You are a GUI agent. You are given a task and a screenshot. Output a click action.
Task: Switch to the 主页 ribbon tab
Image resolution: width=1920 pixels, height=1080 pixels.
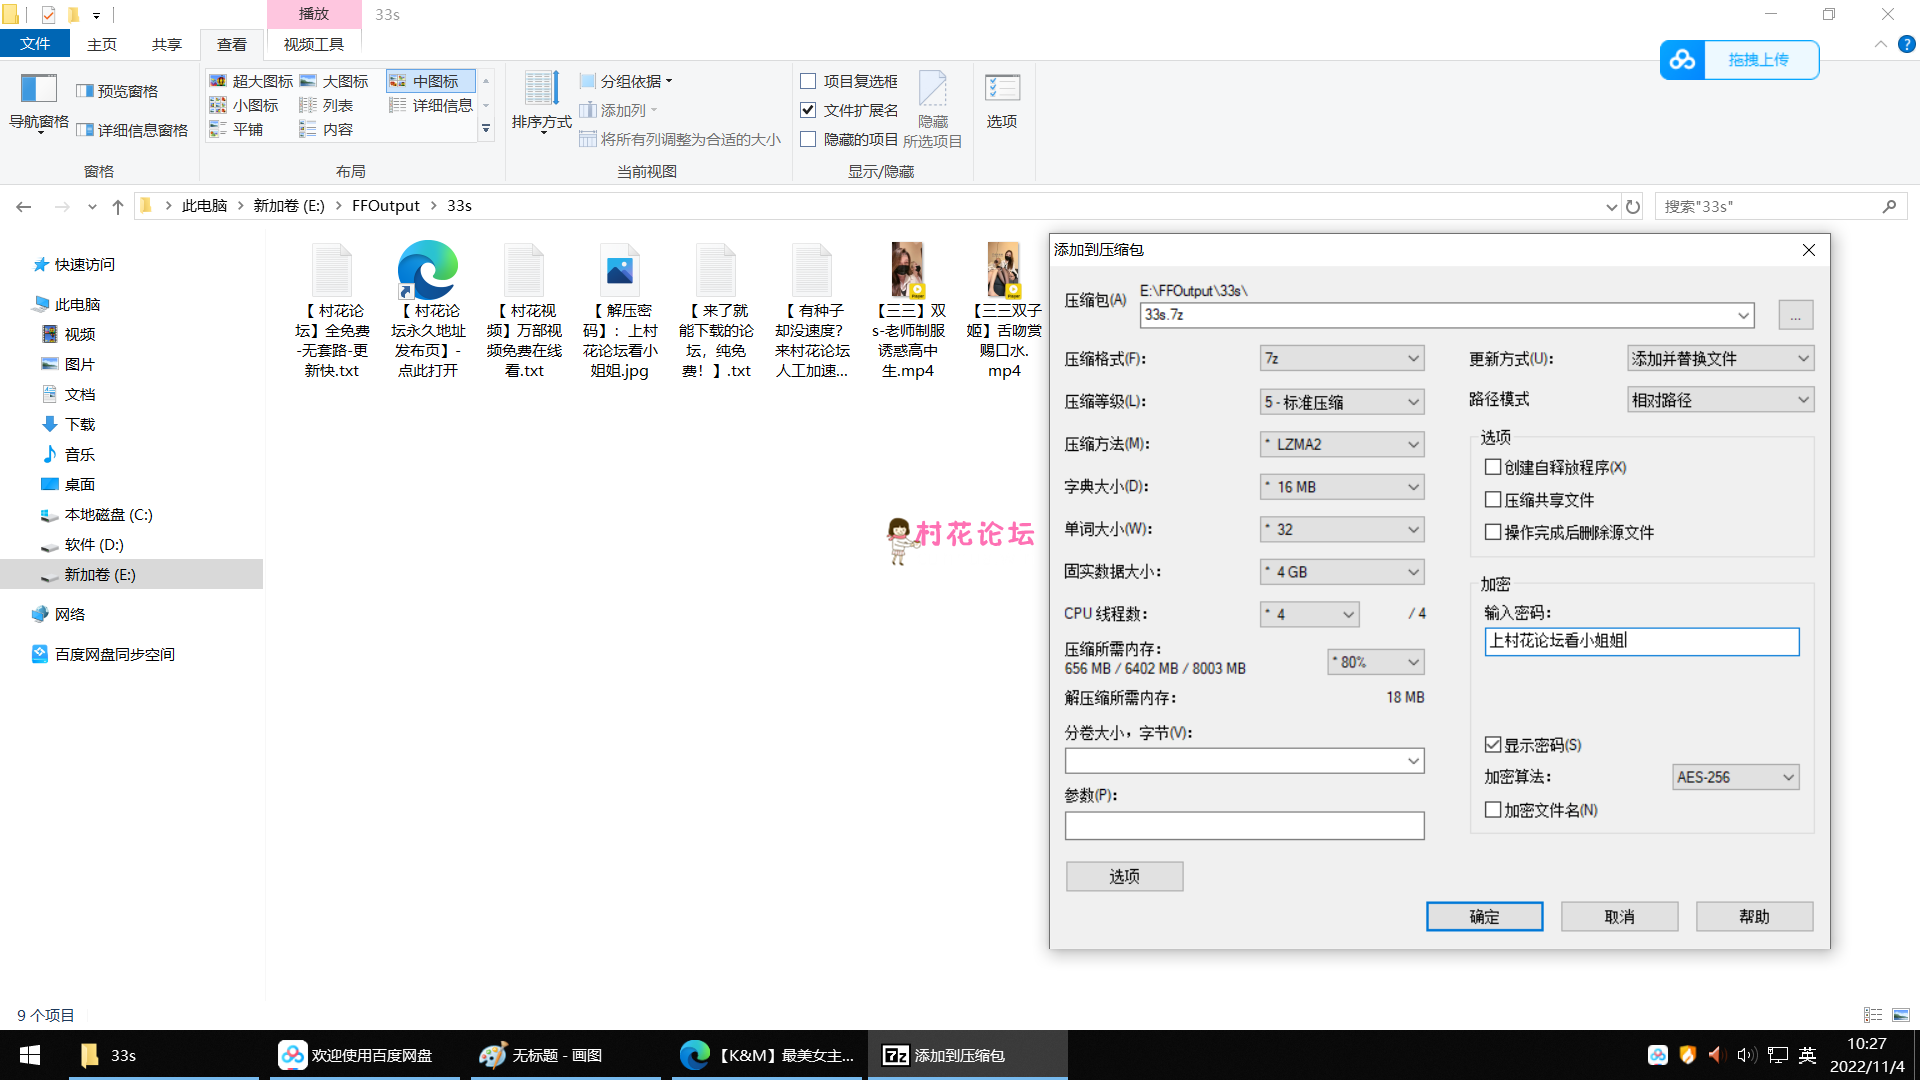tap(101, 45)
